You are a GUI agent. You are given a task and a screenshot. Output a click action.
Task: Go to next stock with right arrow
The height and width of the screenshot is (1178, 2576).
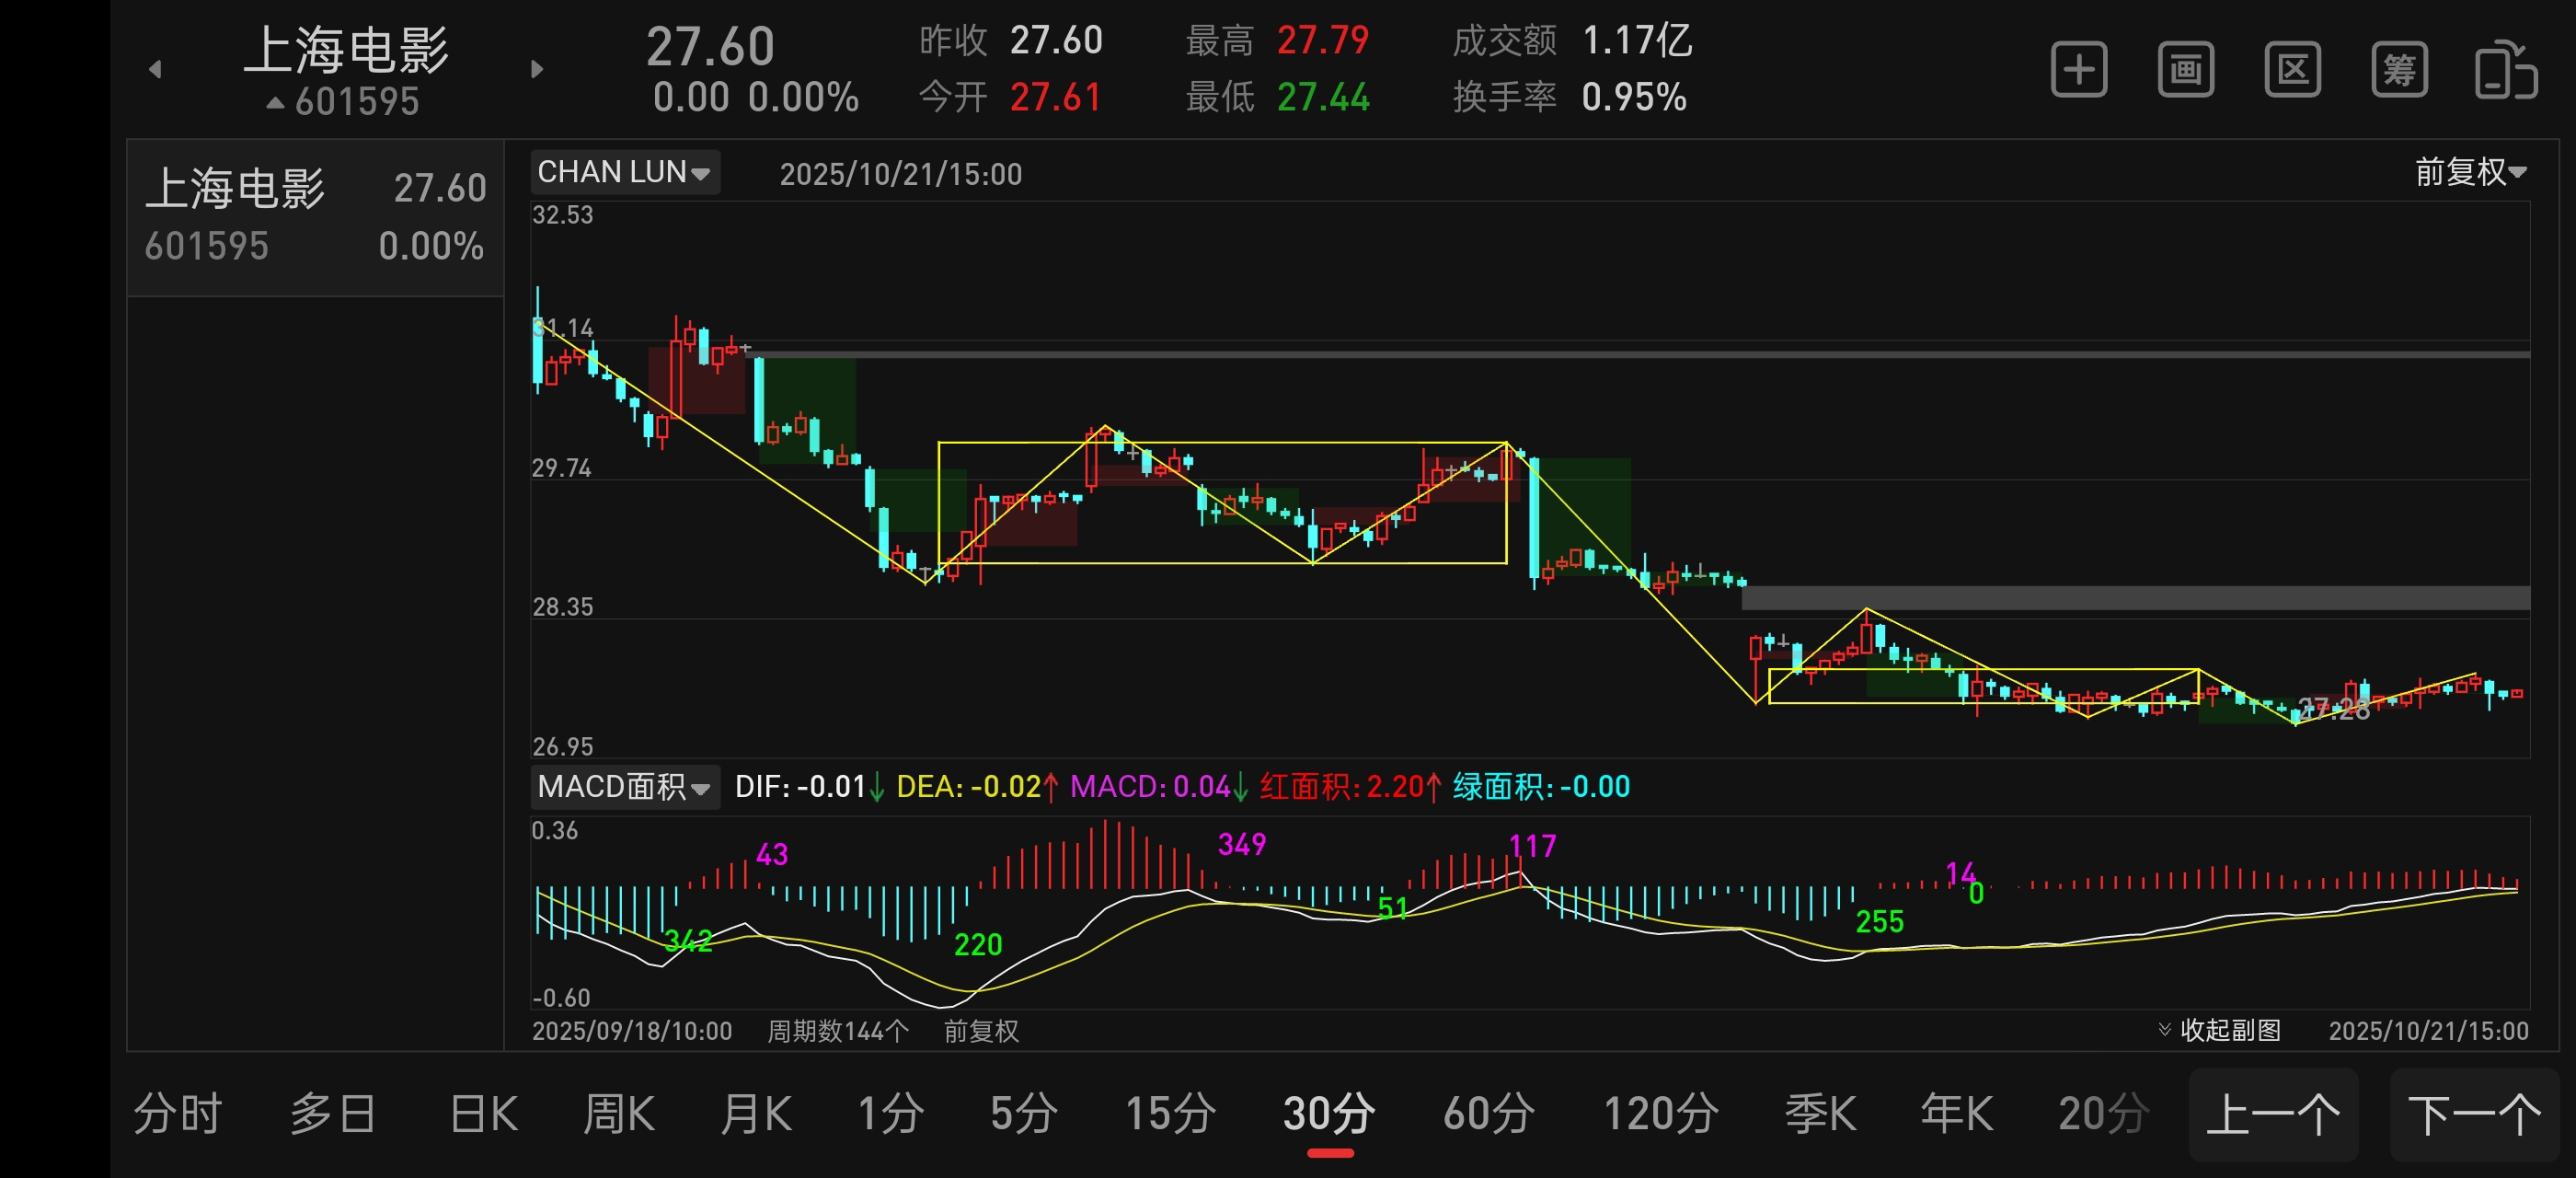click(537, 69)
